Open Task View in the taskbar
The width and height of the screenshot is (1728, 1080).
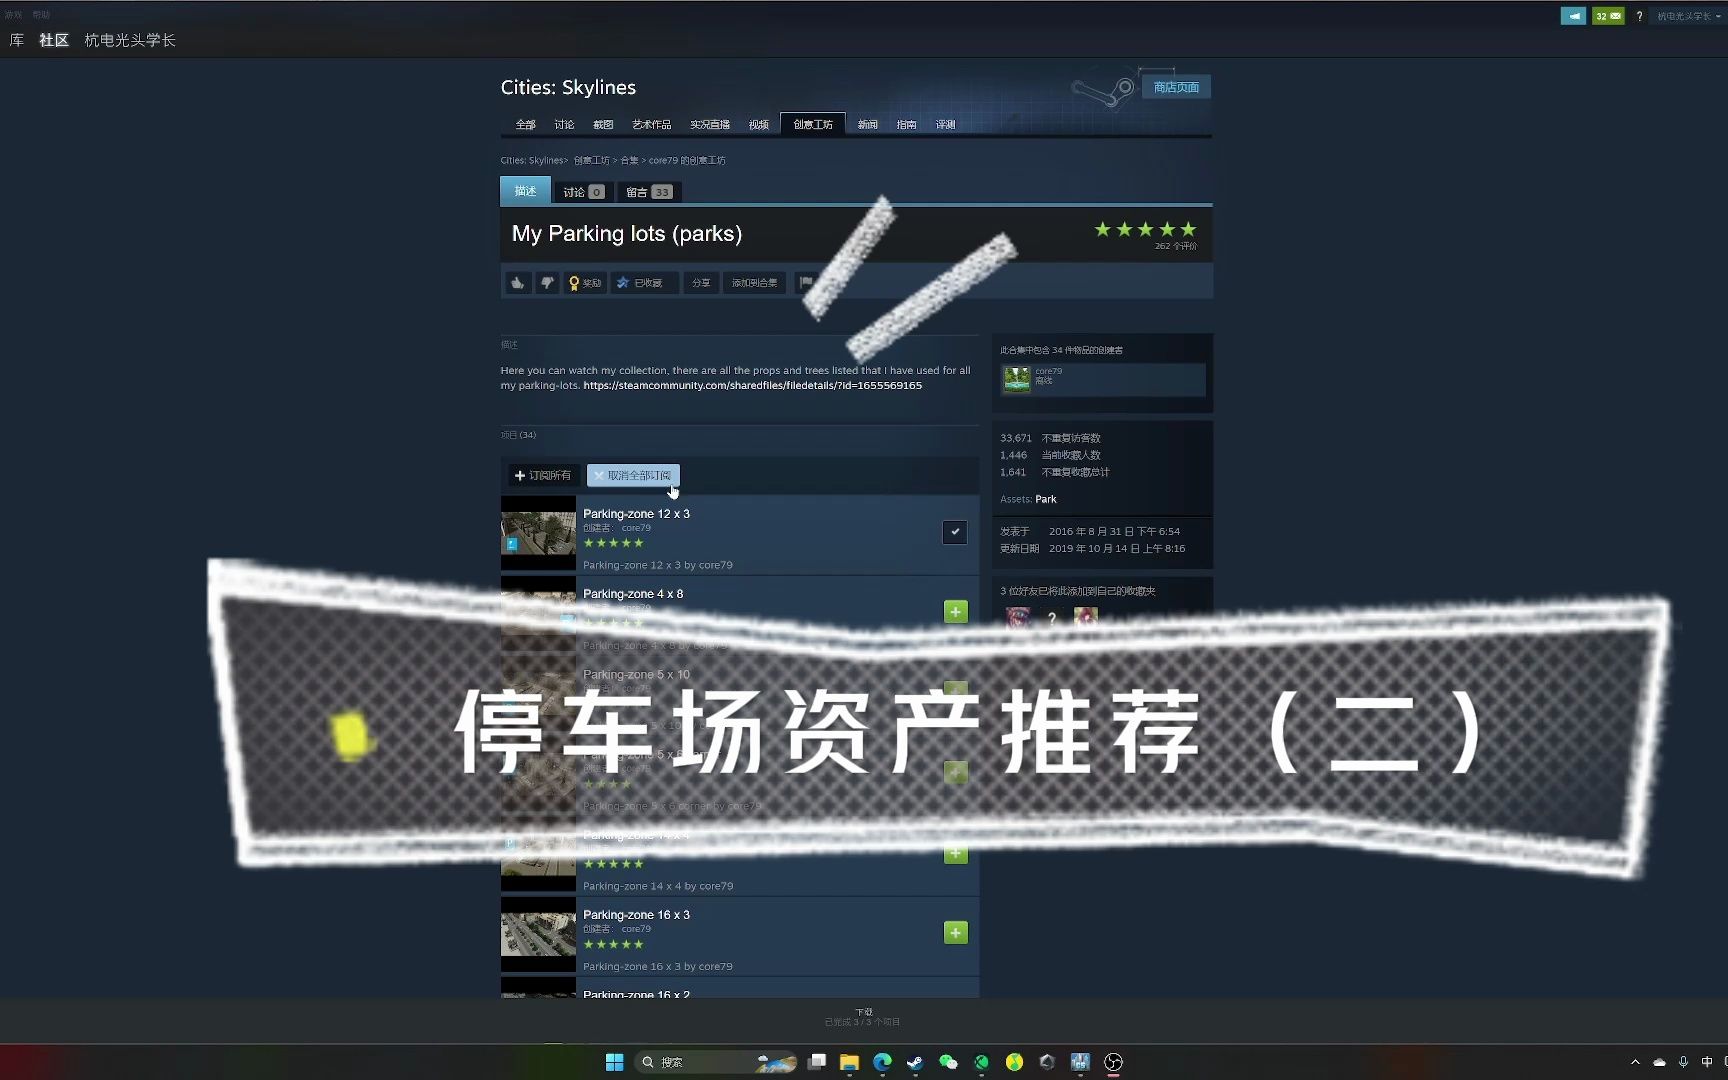pyautogui.click(x=817, y=1062)
